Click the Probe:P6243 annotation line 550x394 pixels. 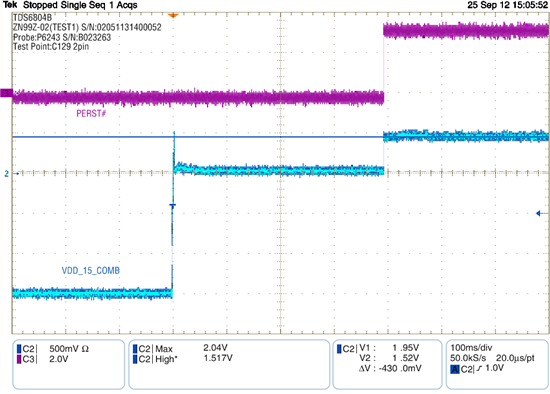coord(62,37)
